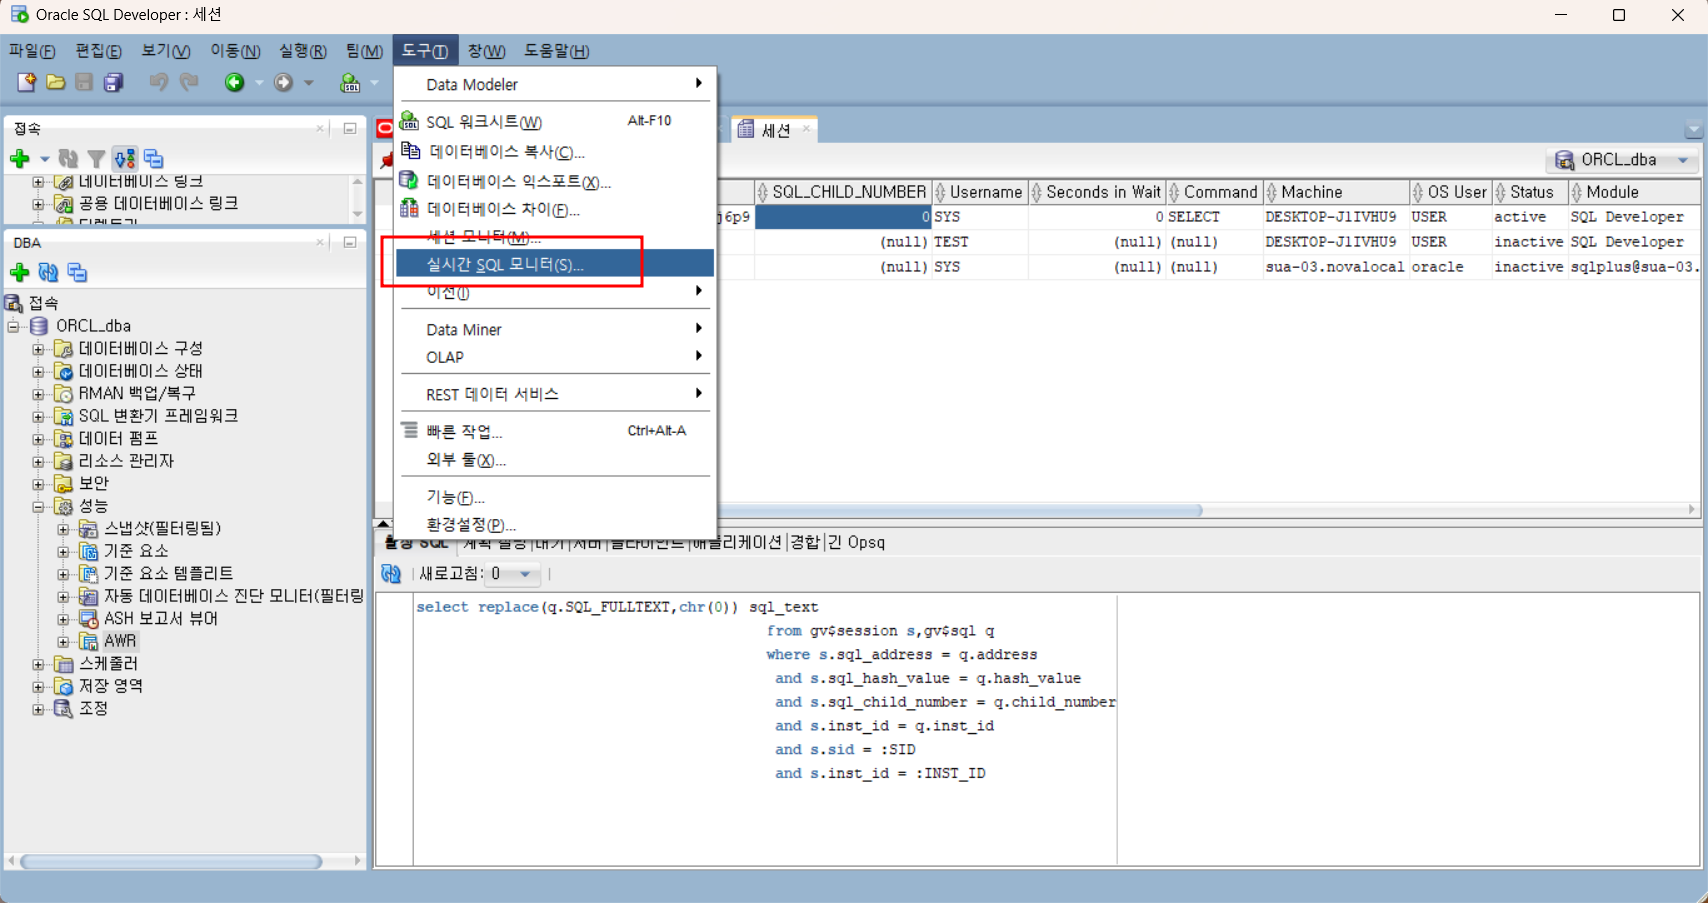The image size is (1708, 903).
Task: Click the New file toolbar icon
Action: (26, 82)
